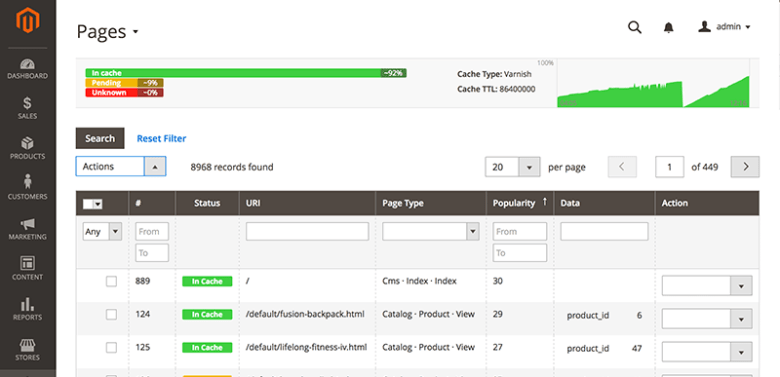780x377 pixels.
Task: Click Cache Type: Varnish text
Action: tap(494, 74)
